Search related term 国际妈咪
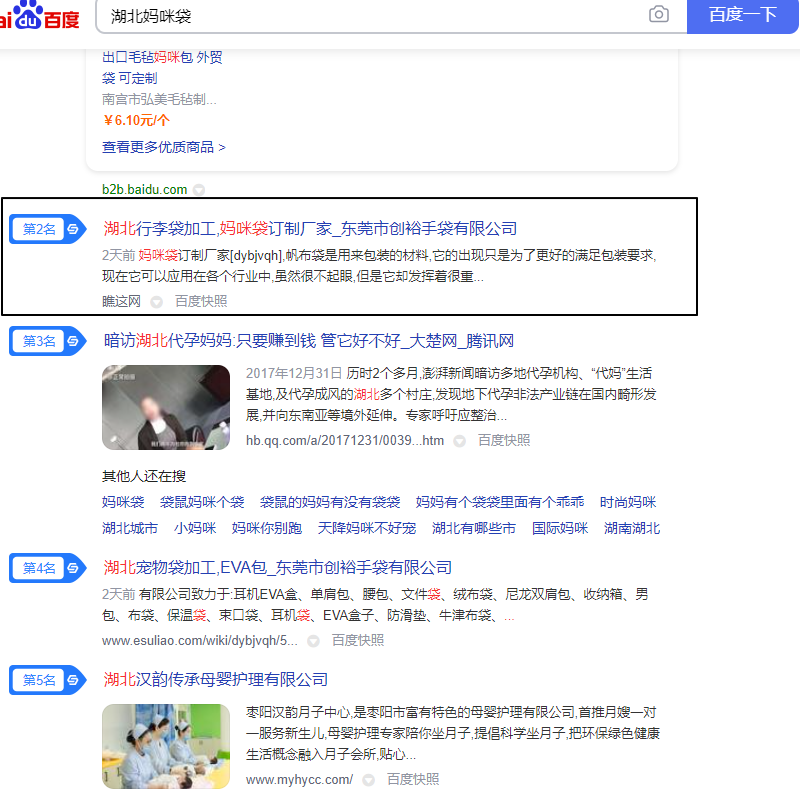 click(x=560, y=528)
